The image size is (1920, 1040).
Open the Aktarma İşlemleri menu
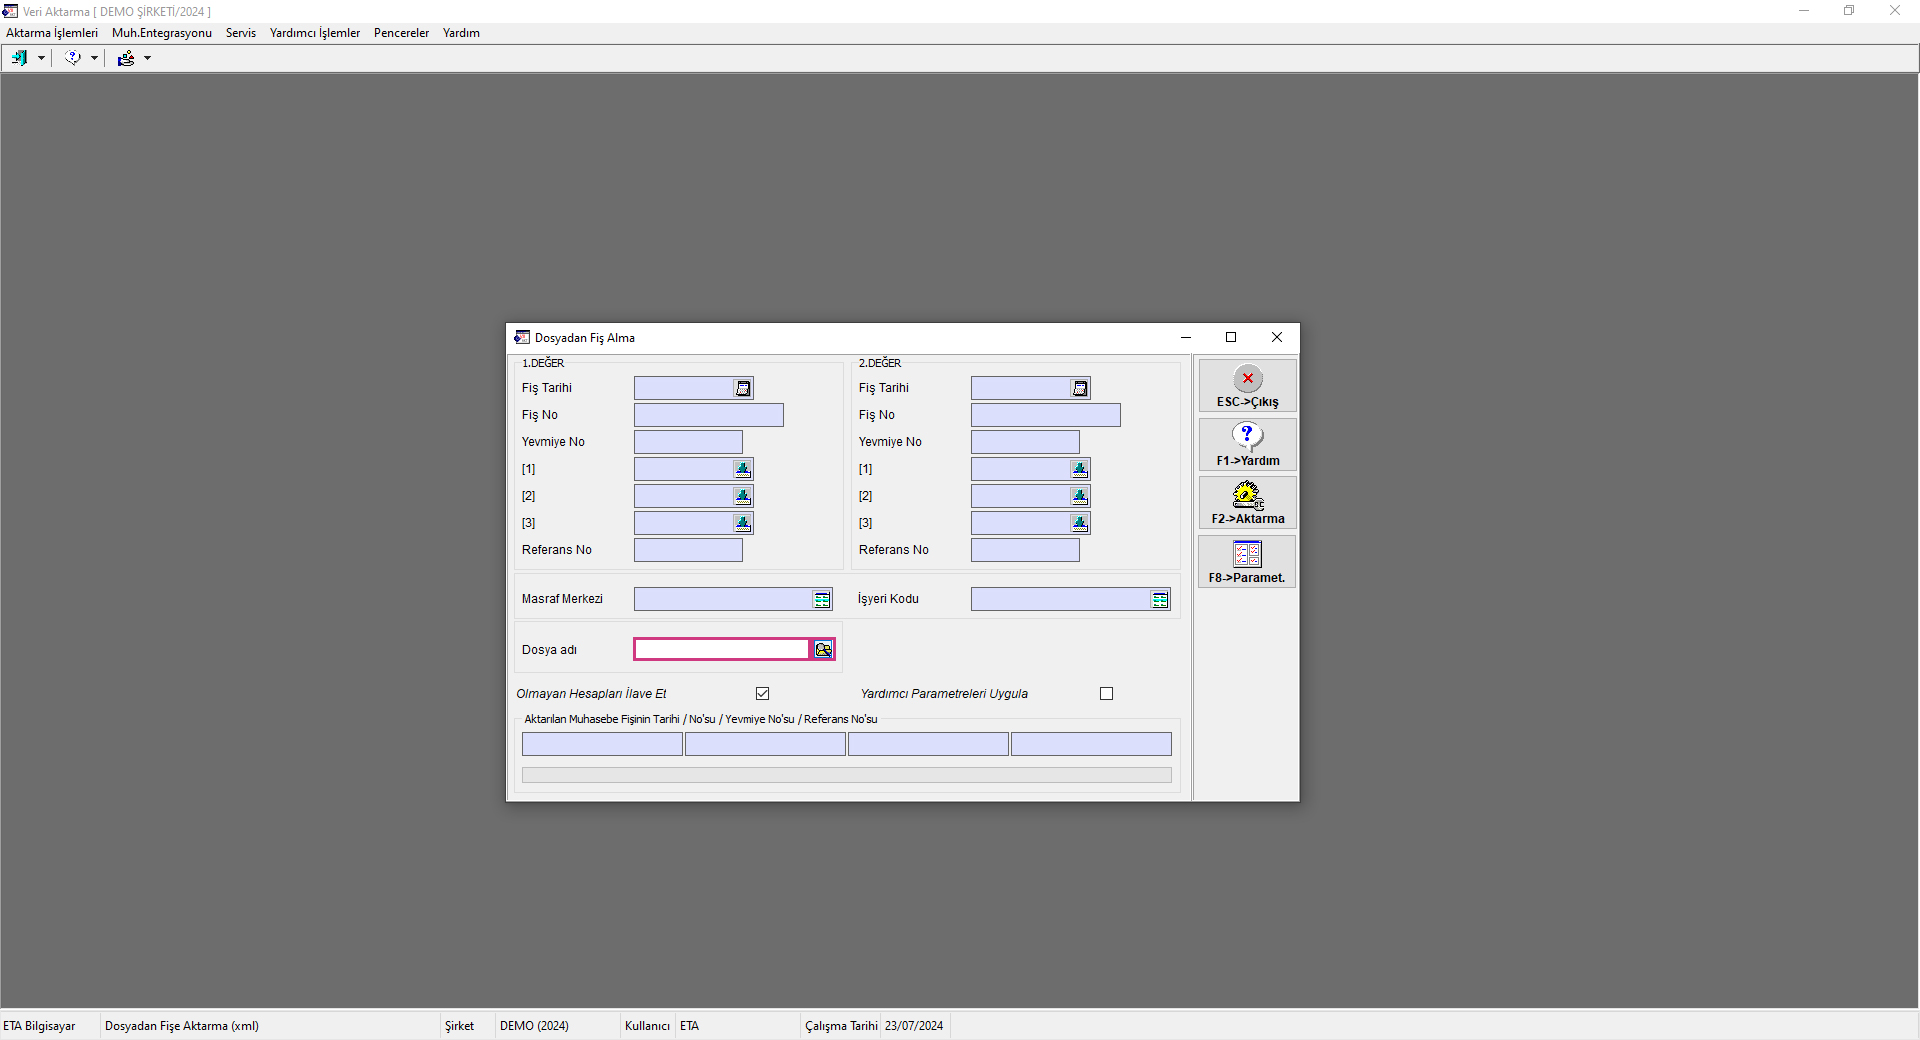pos(52,33)
